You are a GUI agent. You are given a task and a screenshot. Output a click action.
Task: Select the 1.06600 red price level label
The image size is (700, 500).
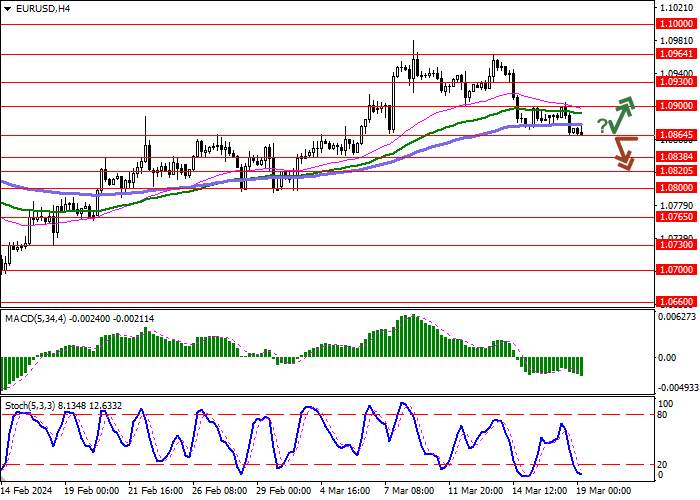coord(676,302)
